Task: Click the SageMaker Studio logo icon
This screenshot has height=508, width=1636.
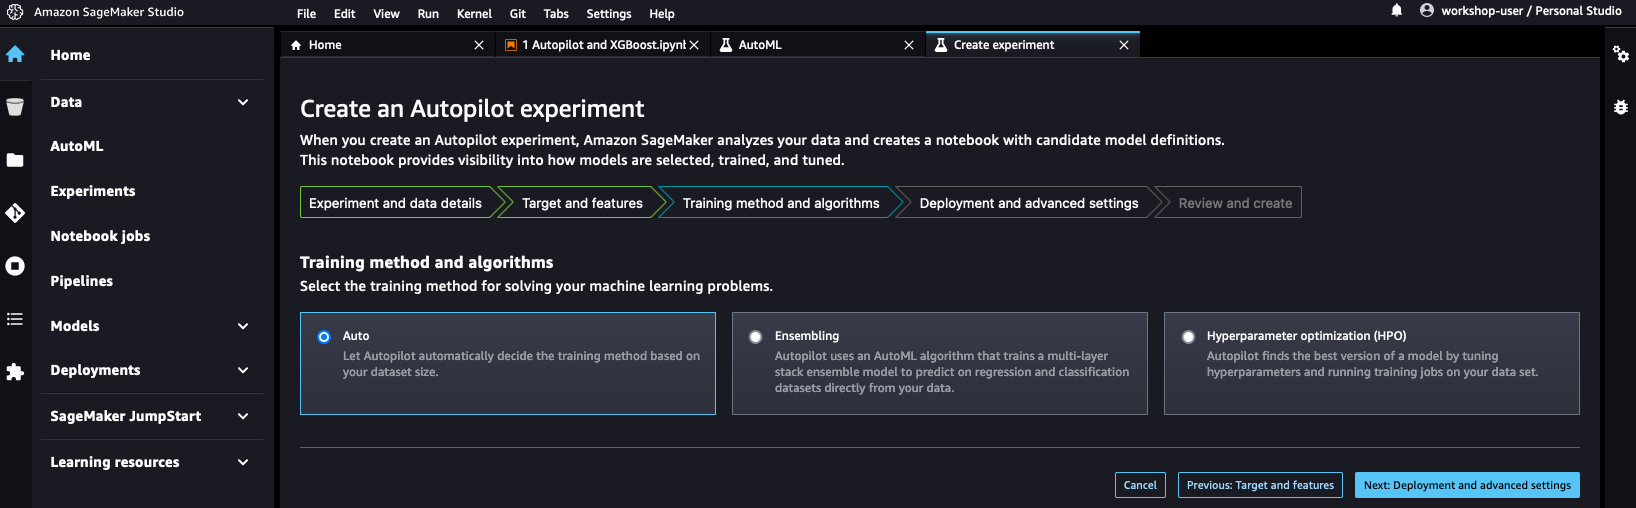Action: 15,12
